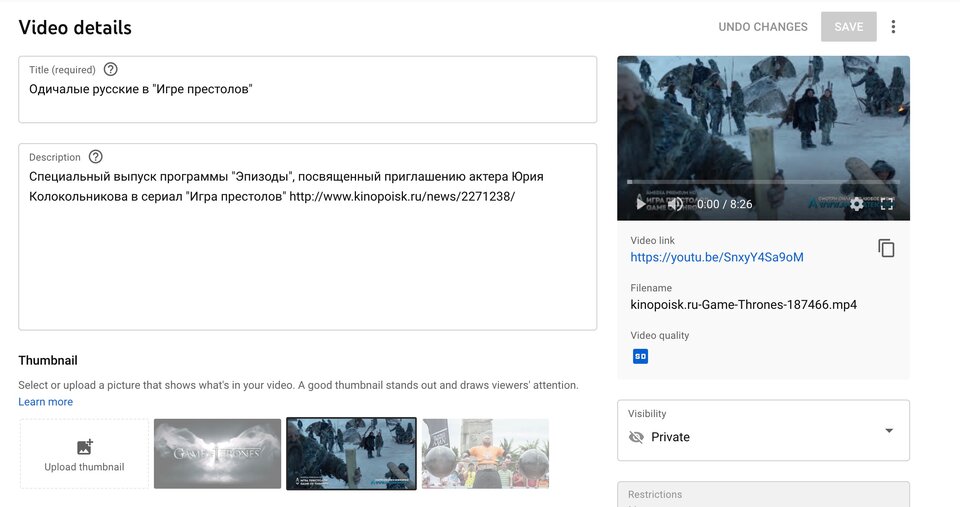Screen dimensions: 960x507
Task: Click the SAVE button
Action: click(849, 27)
